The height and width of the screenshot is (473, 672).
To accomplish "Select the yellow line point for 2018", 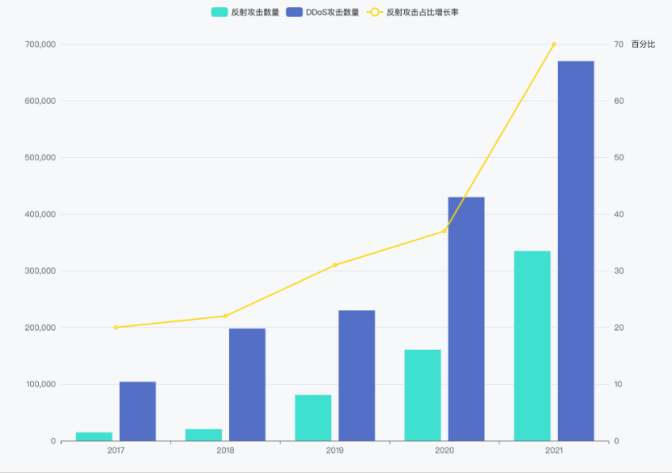I will pos(225,316).
